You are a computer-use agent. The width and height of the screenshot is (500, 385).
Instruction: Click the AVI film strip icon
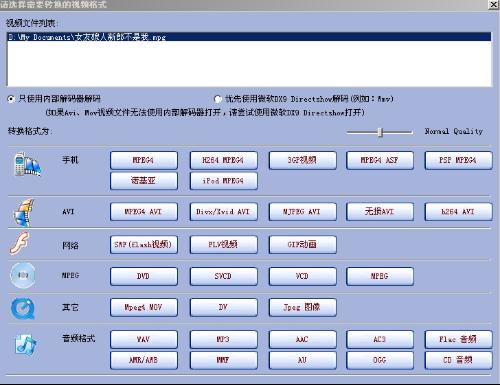click(x=23, y=212)
